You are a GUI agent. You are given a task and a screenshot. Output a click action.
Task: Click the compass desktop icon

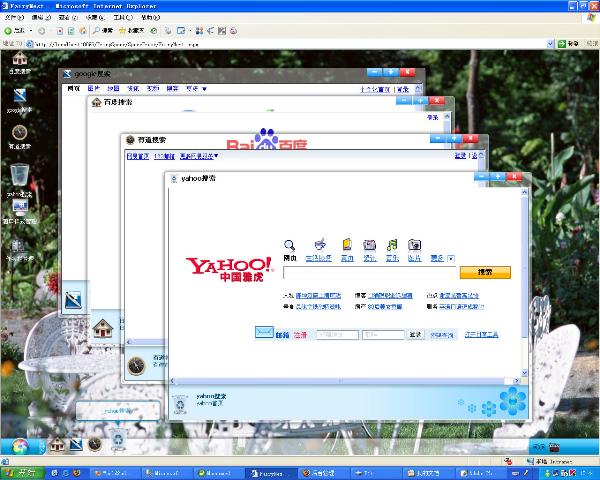pyautogui.click(x=19, y=132)
